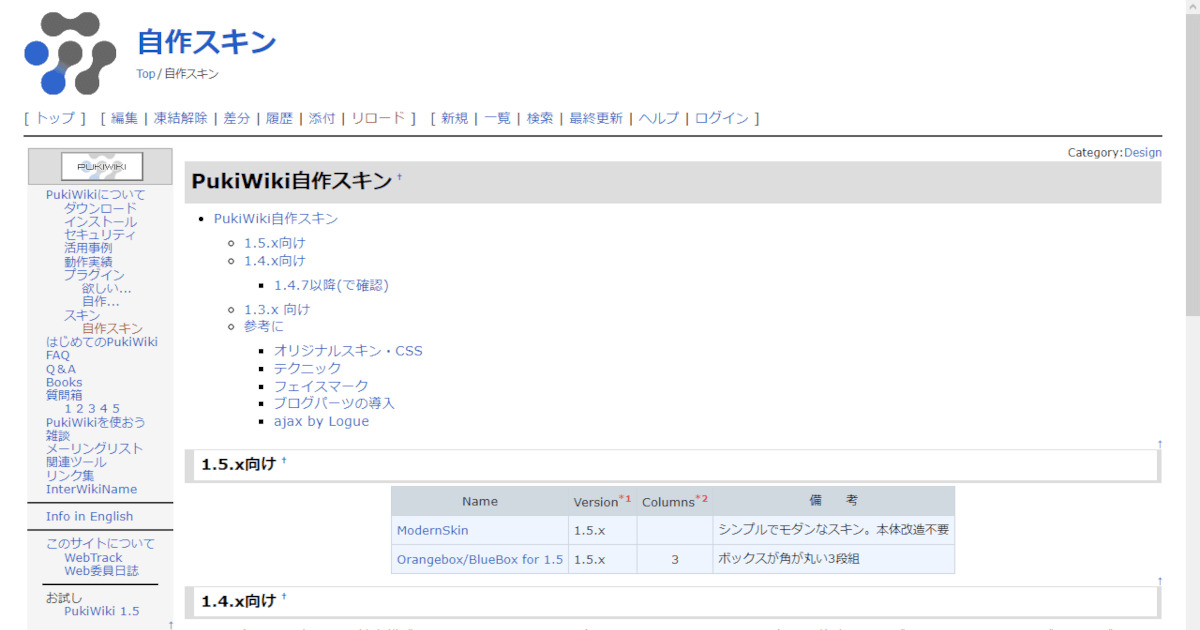Open 検索 from the top navigation
This screenshot has height=630, width=1200.
point(540,118)
